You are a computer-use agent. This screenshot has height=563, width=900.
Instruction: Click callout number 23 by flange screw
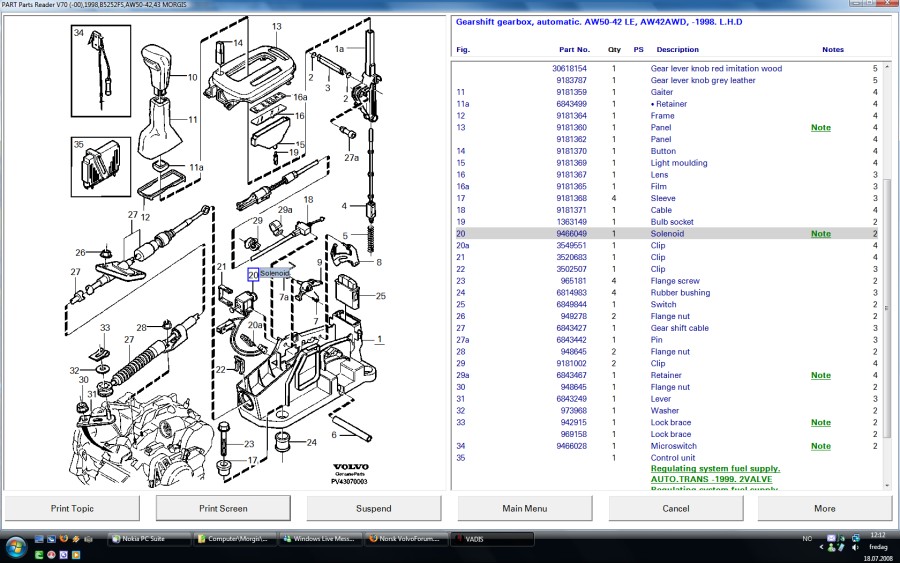pos(249,444)
